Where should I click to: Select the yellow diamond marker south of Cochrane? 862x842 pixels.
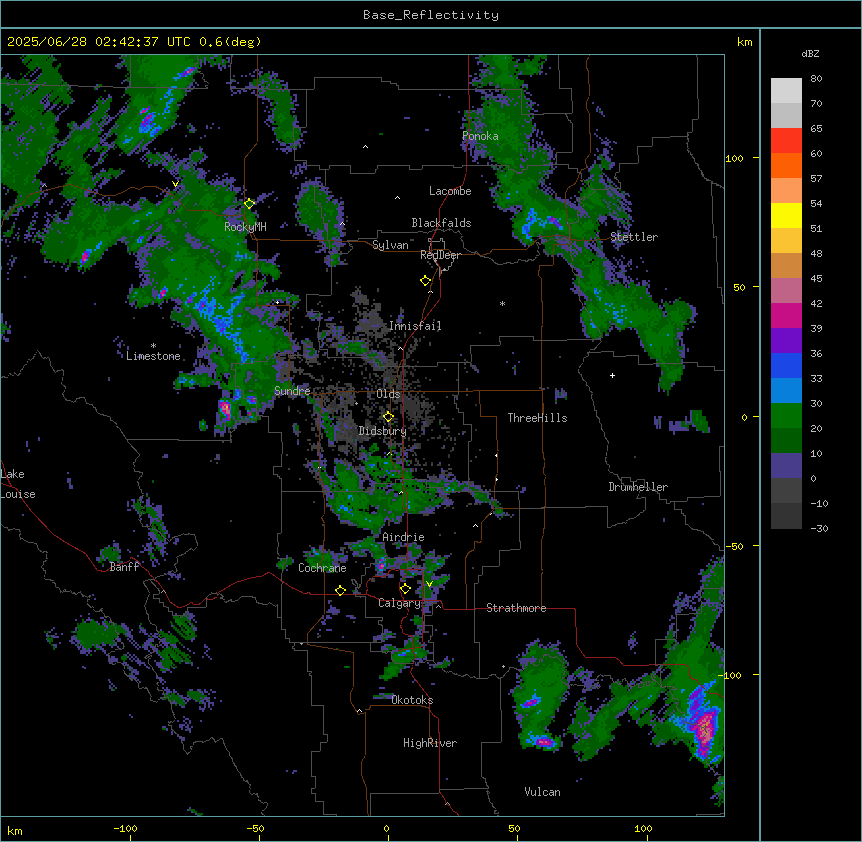click(340, 590)
